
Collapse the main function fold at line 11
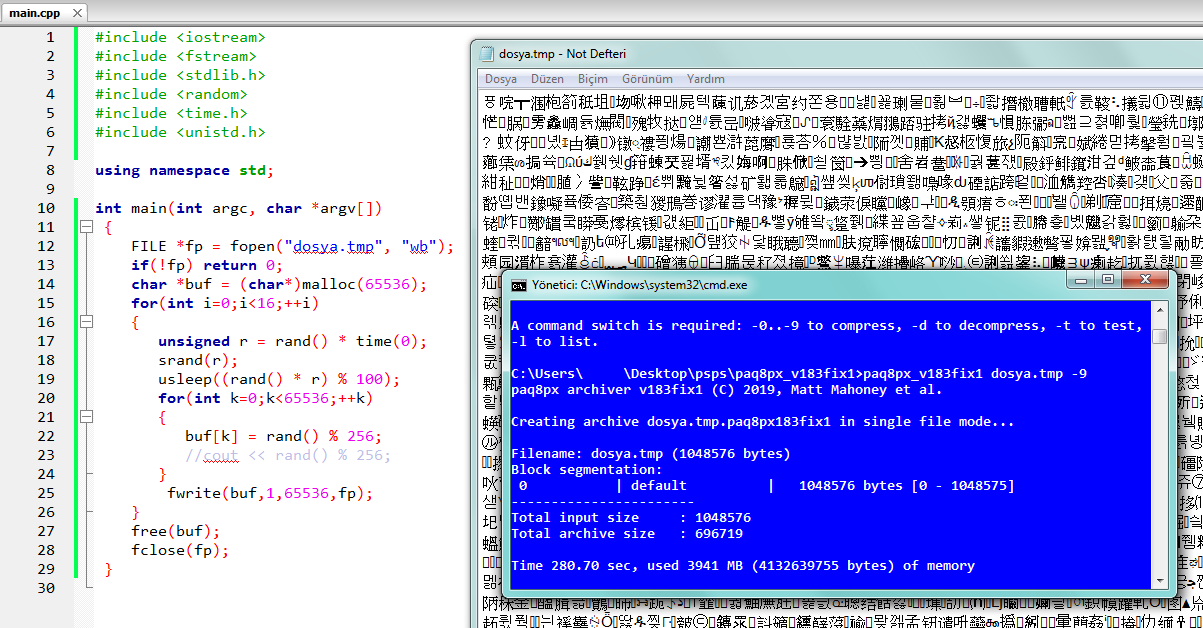pyautogui.click(x=86, y=228)
